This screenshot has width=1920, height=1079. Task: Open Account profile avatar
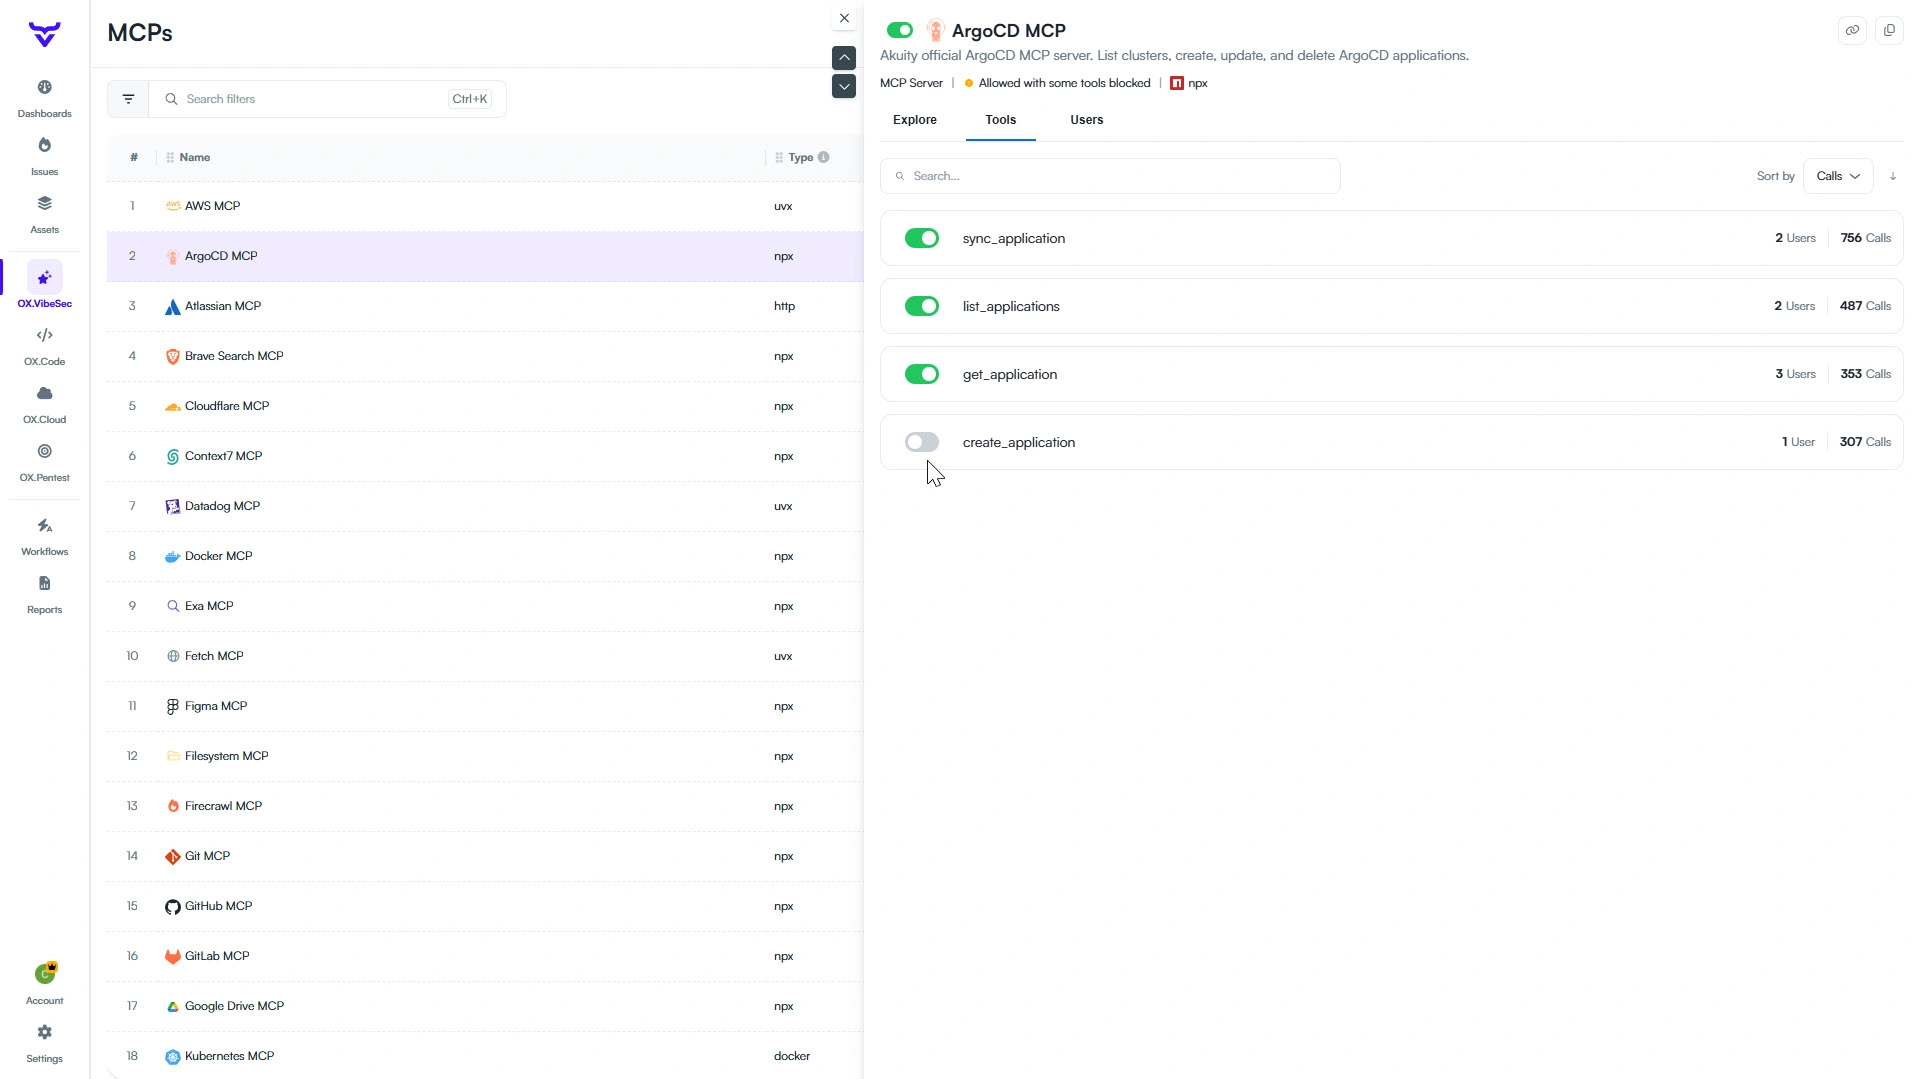pyautogui.click(x=45, y=973)
